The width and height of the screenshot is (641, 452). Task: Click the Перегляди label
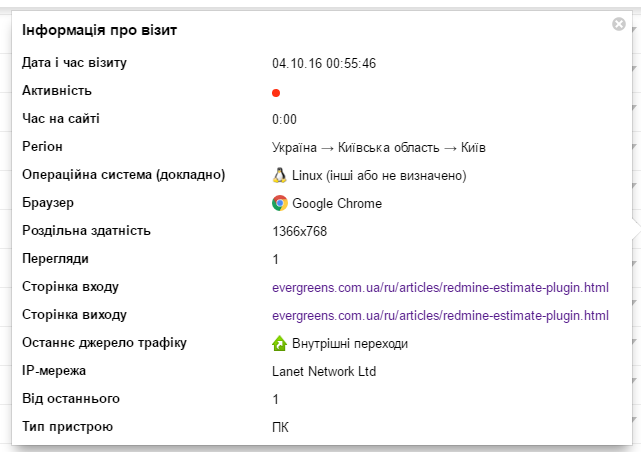[x=55, y=259]
